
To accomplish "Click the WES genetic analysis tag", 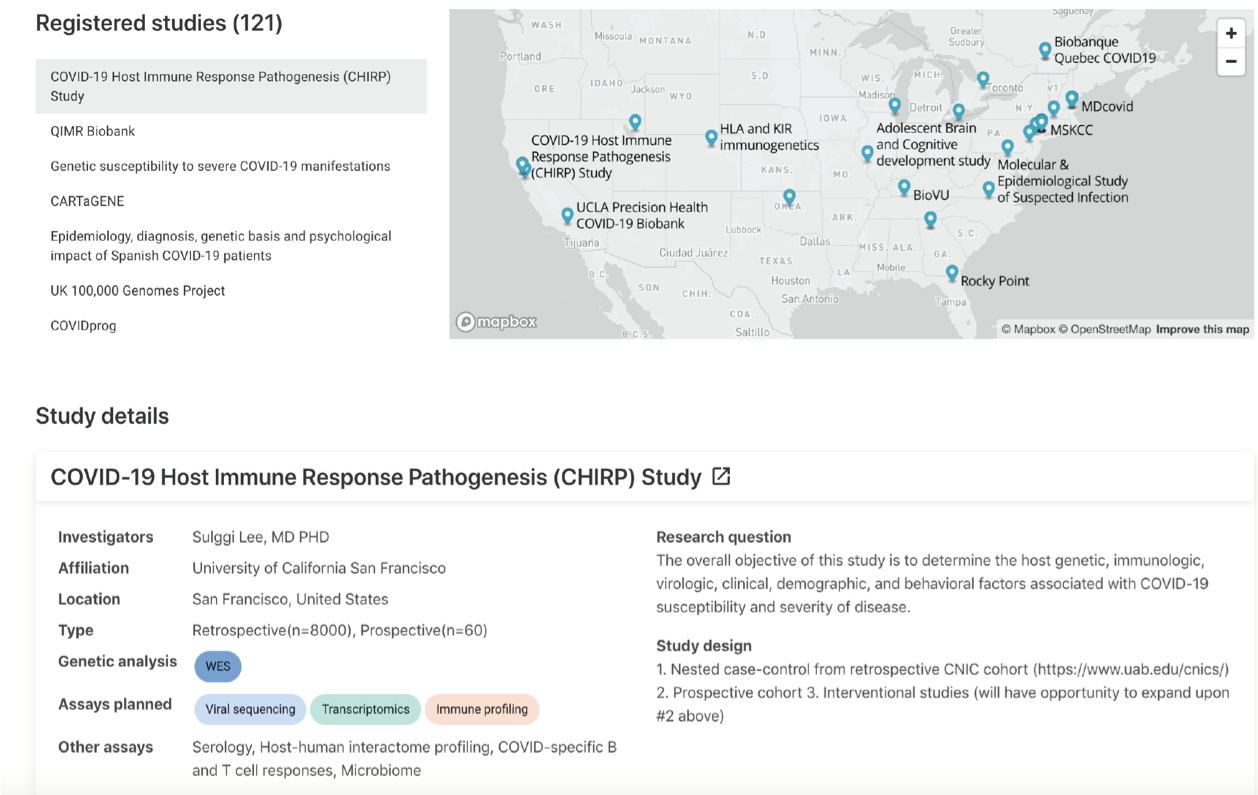I will click(x=218, y=666).
